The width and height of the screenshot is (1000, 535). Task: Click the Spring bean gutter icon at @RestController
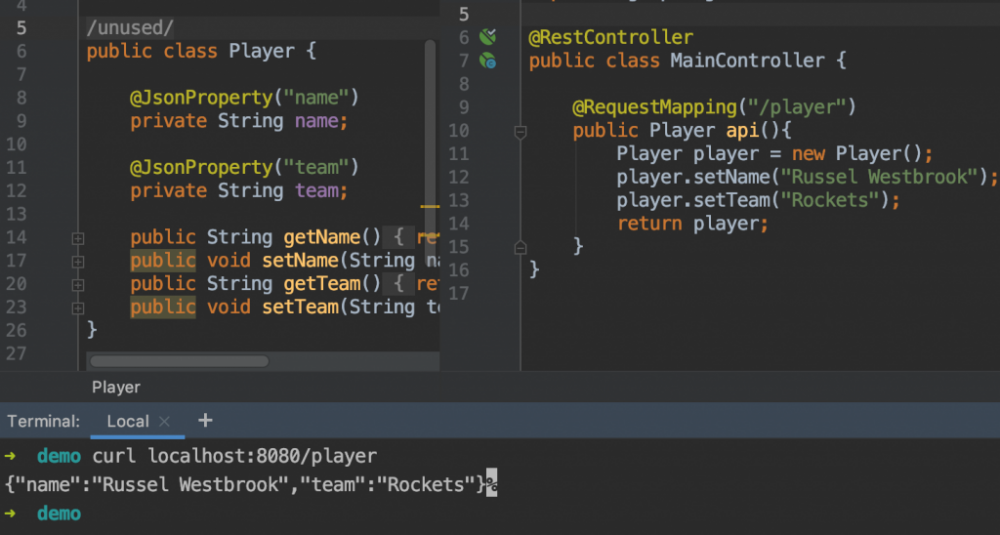pyautogui.click(x=488, y=36)
